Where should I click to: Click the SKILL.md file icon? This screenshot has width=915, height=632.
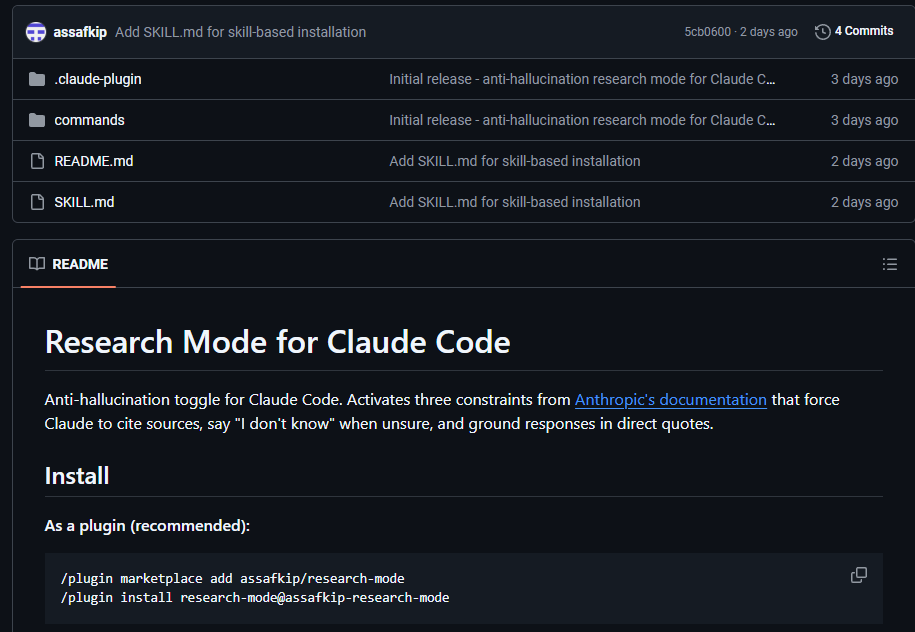[x=37, y=202]
